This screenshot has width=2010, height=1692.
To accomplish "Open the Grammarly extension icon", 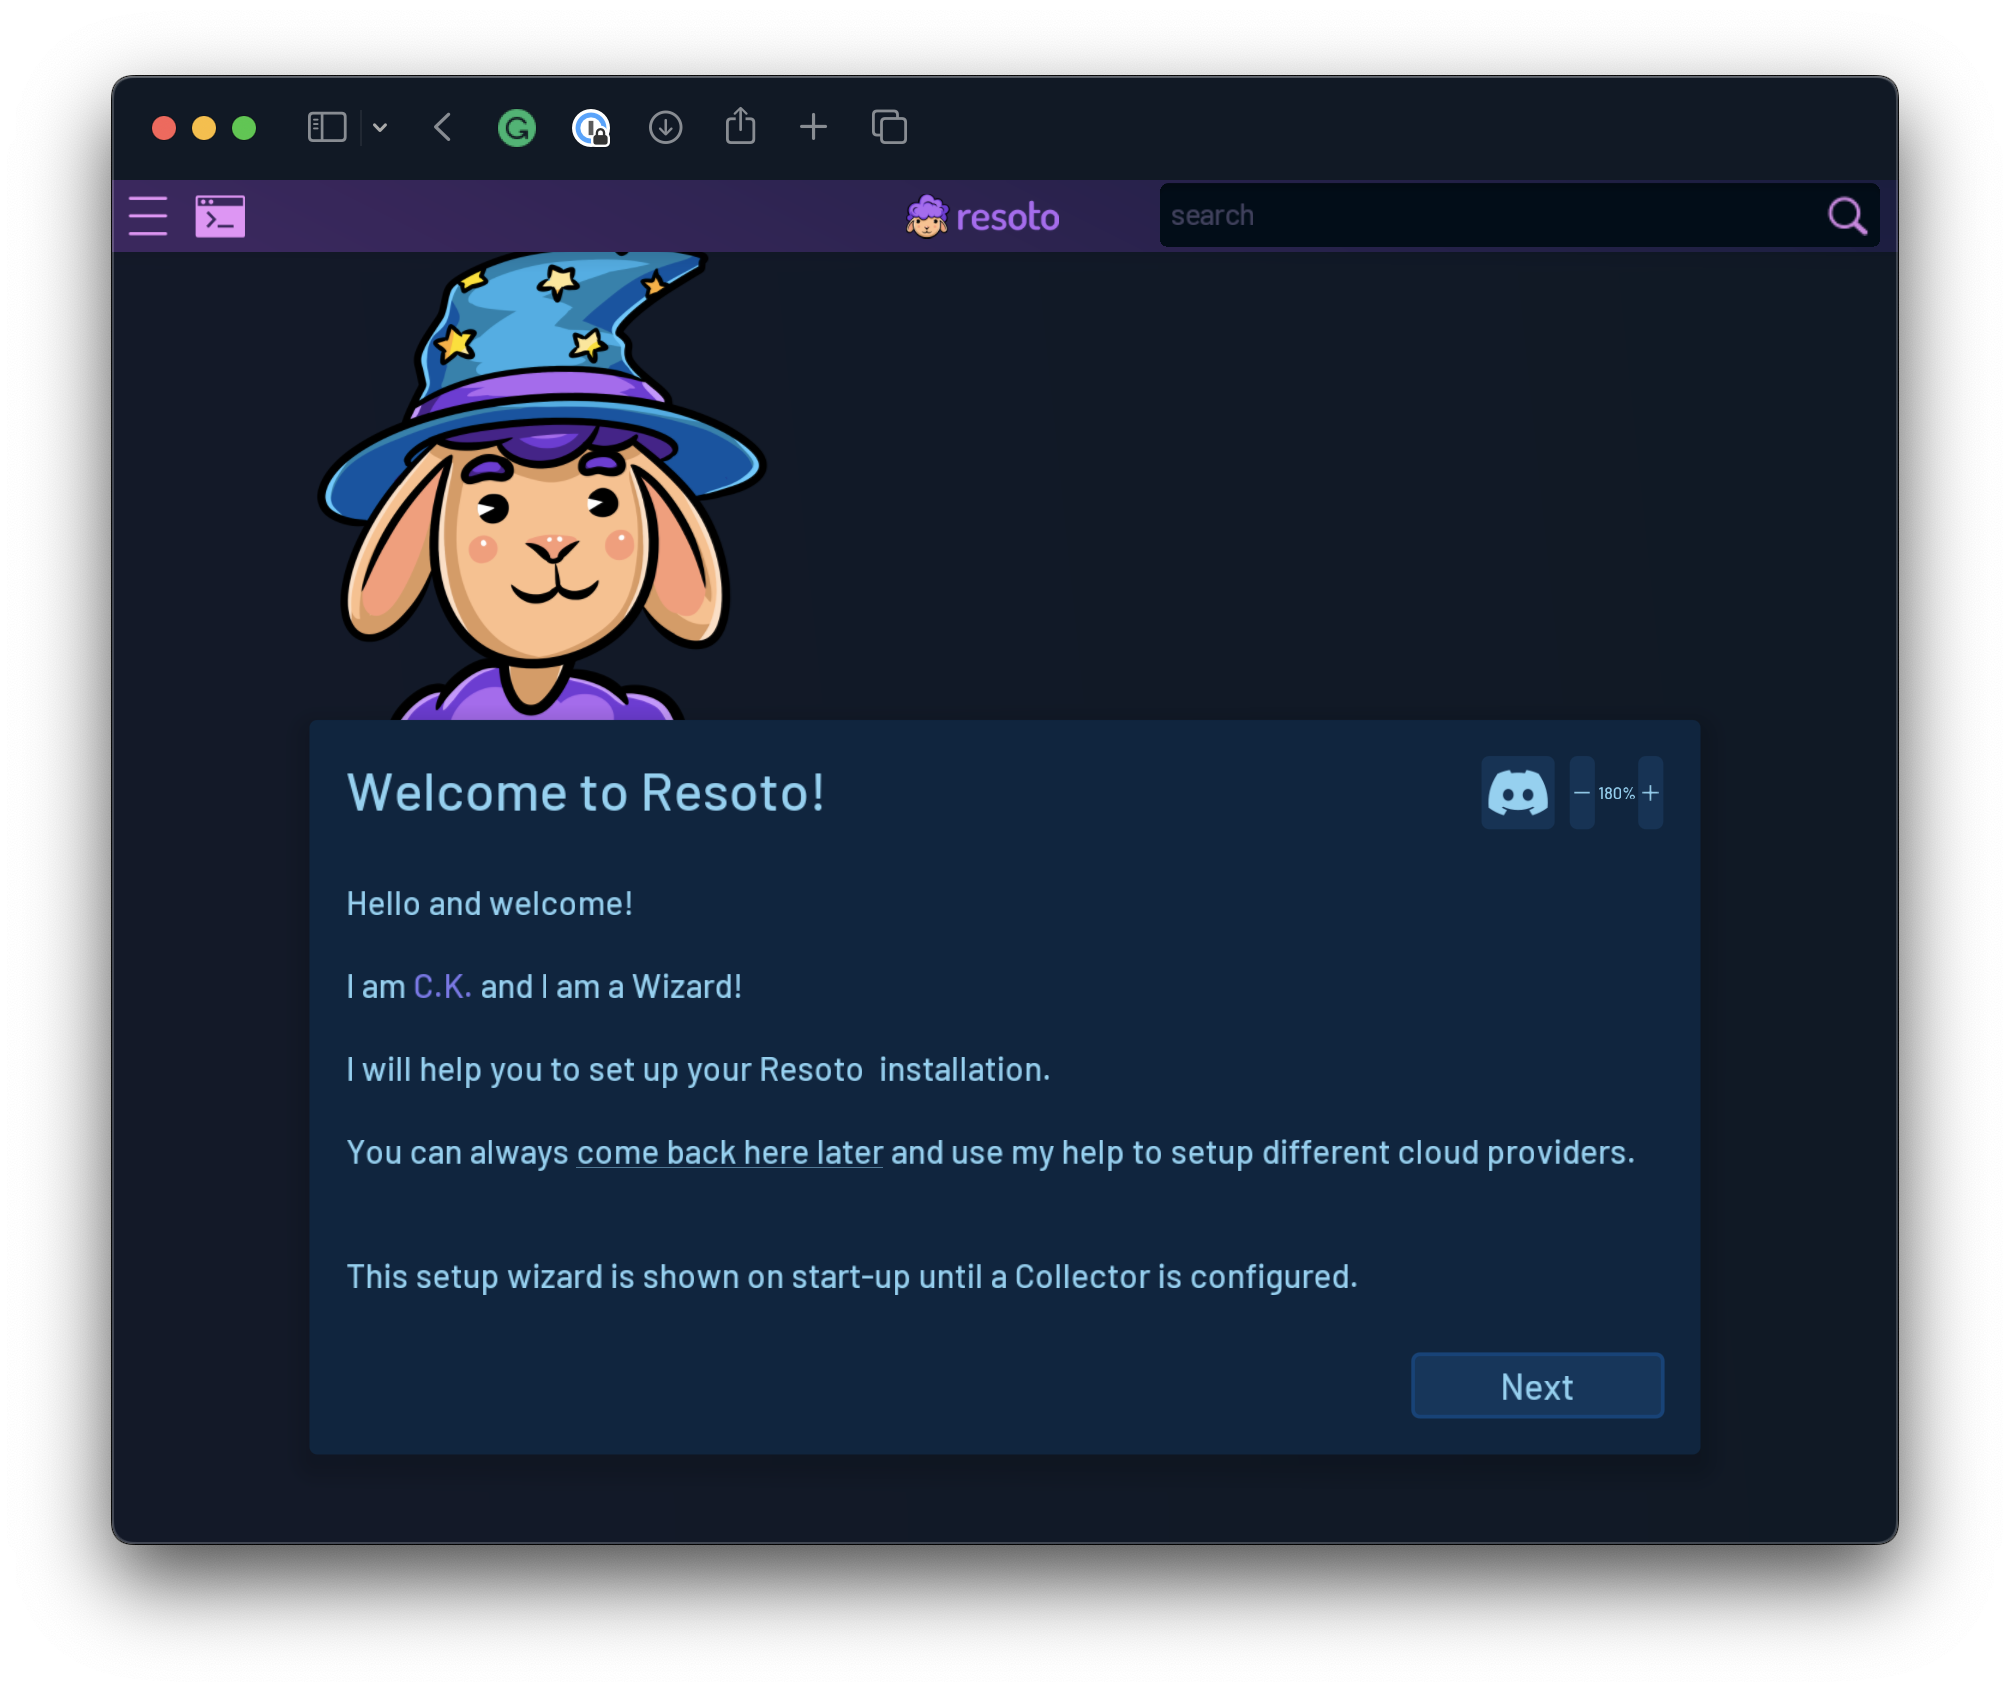I will (x=516, y=128).
